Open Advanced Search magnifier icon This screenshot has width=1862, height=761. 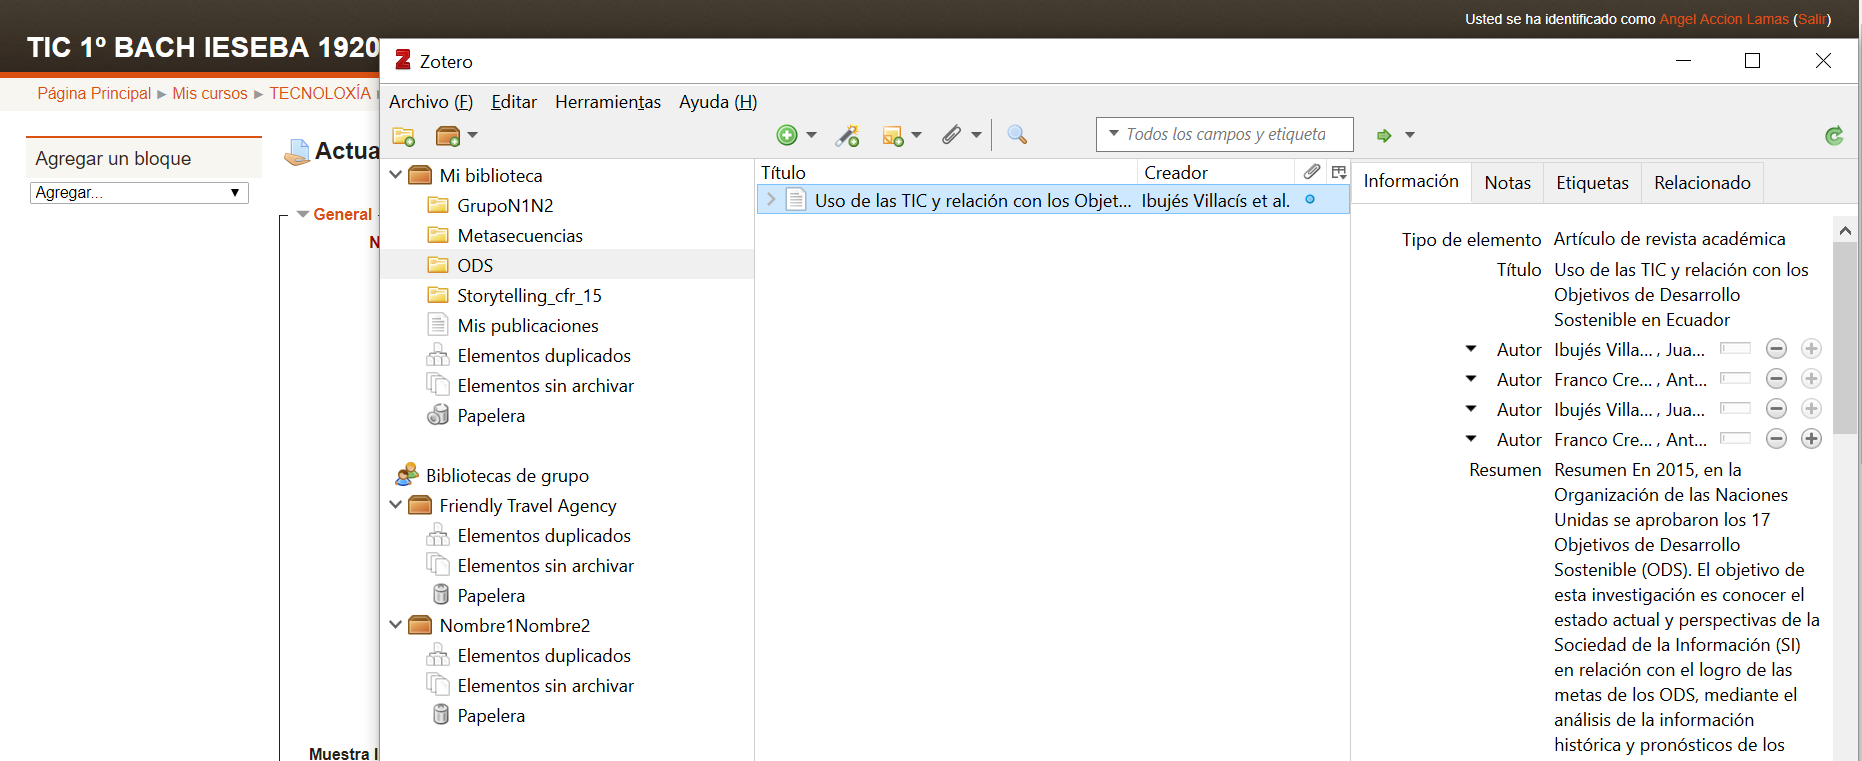1017,135
